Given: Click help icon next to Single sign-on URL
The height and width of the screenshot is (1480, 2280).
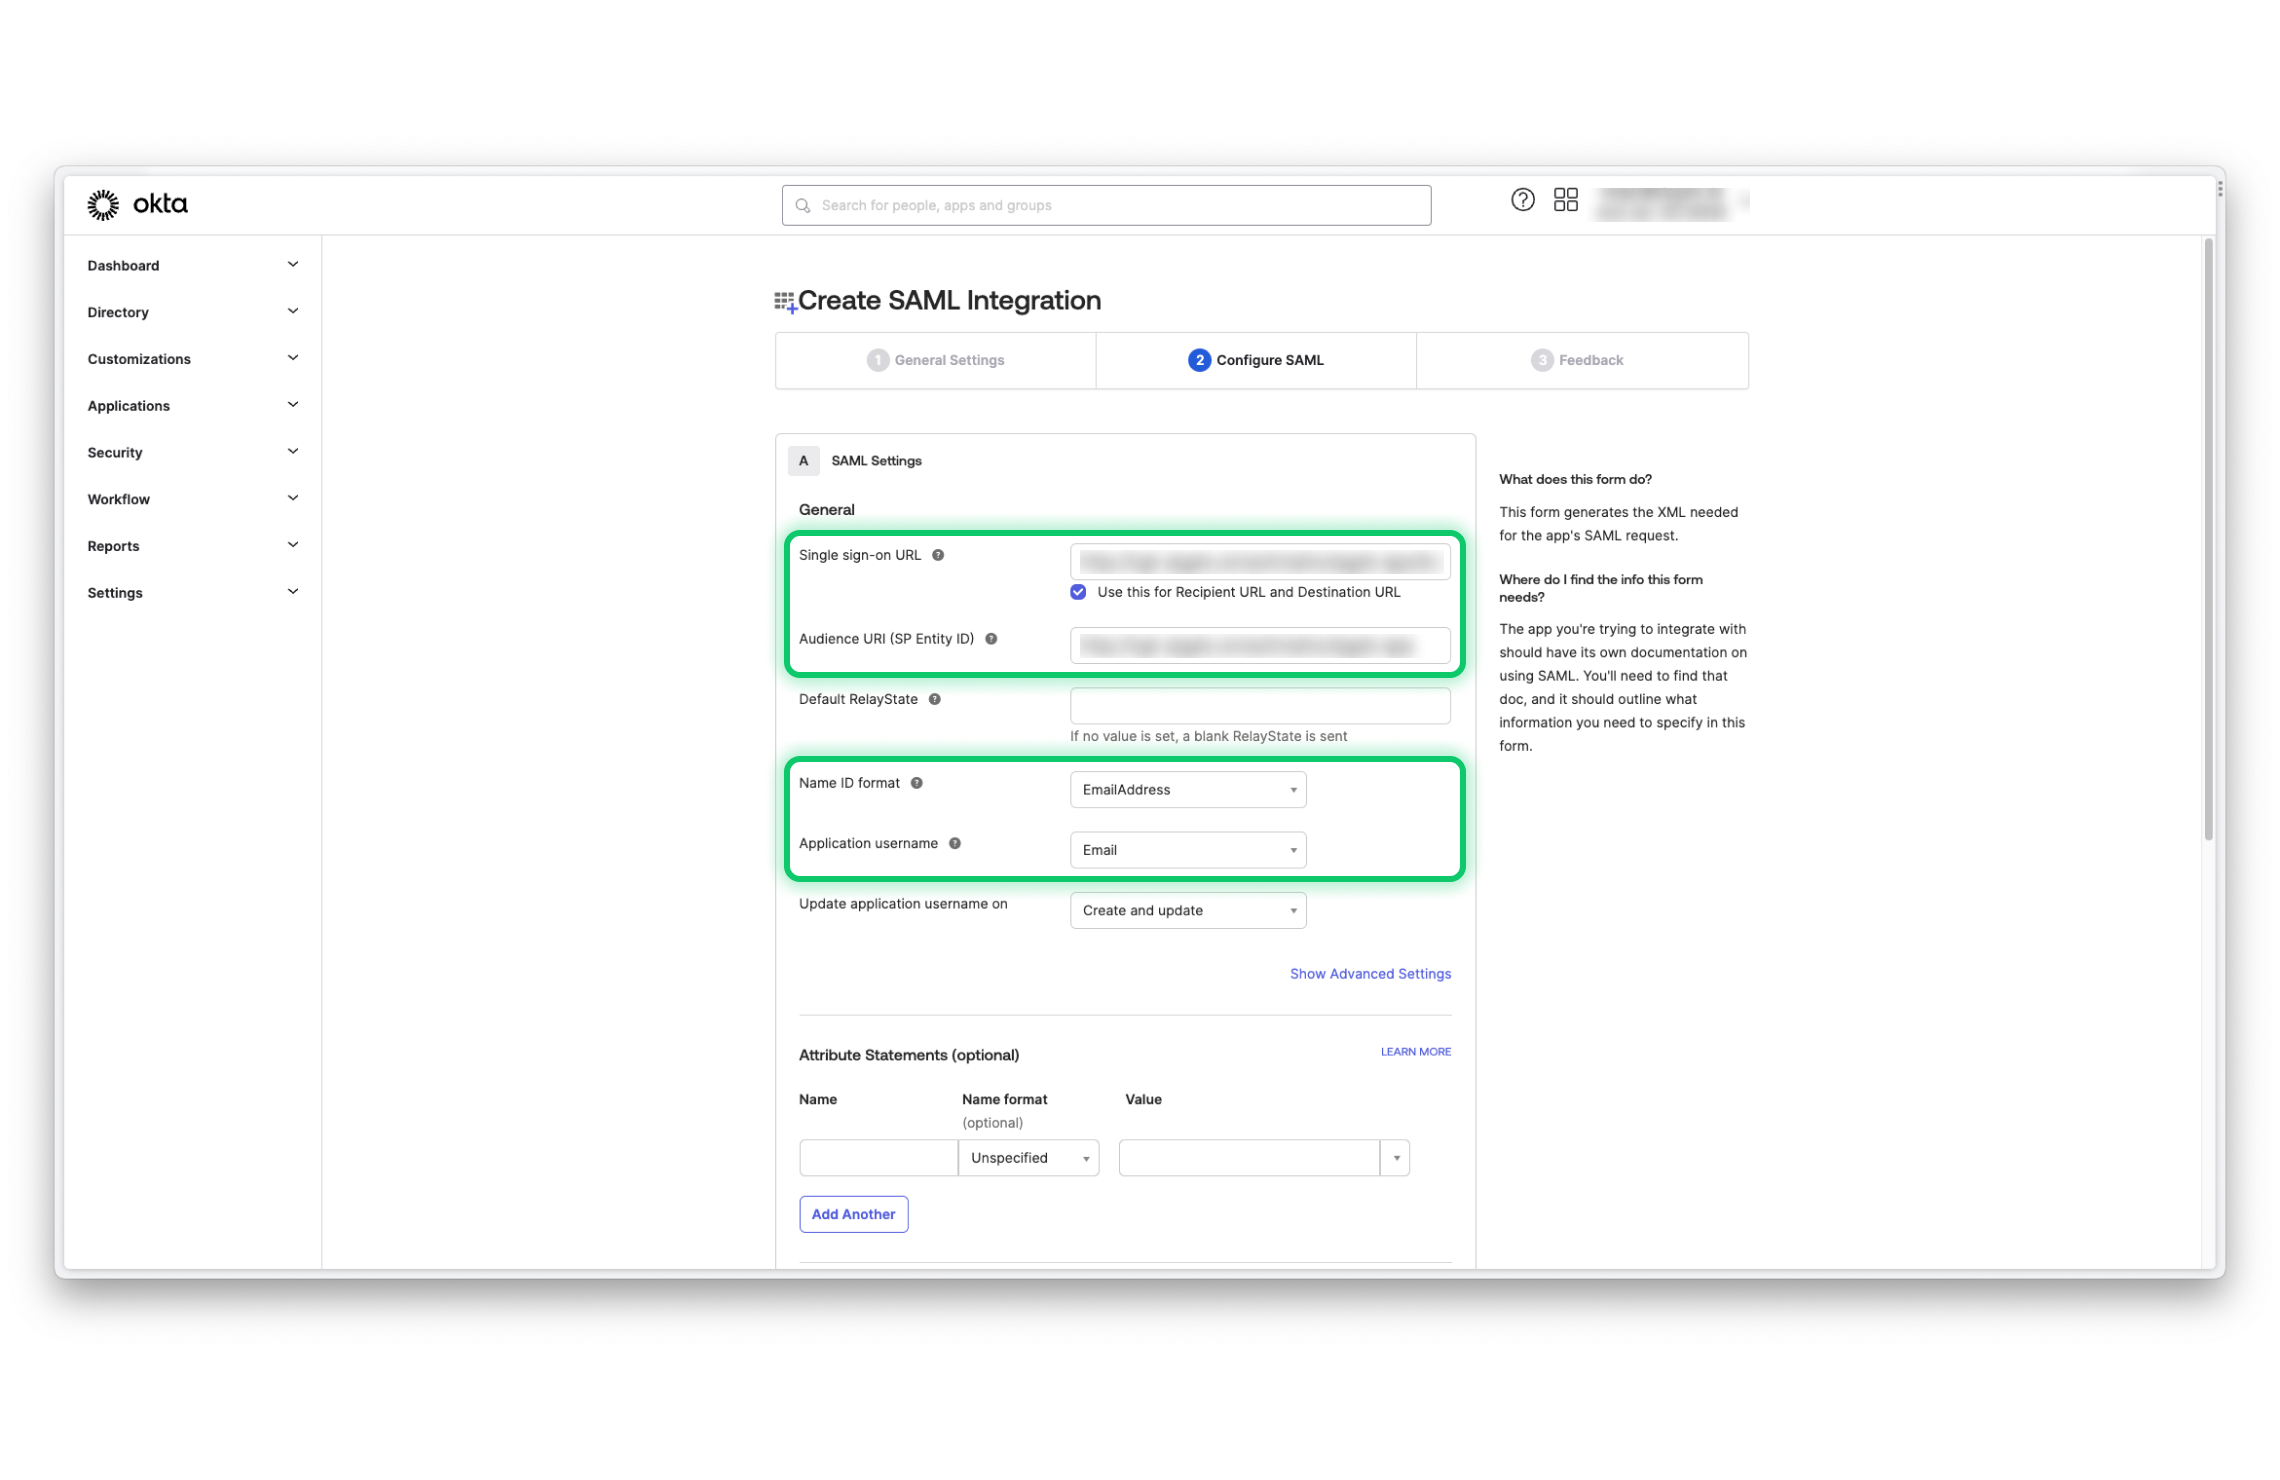Looking at the screenshot, I should point(938,555).
